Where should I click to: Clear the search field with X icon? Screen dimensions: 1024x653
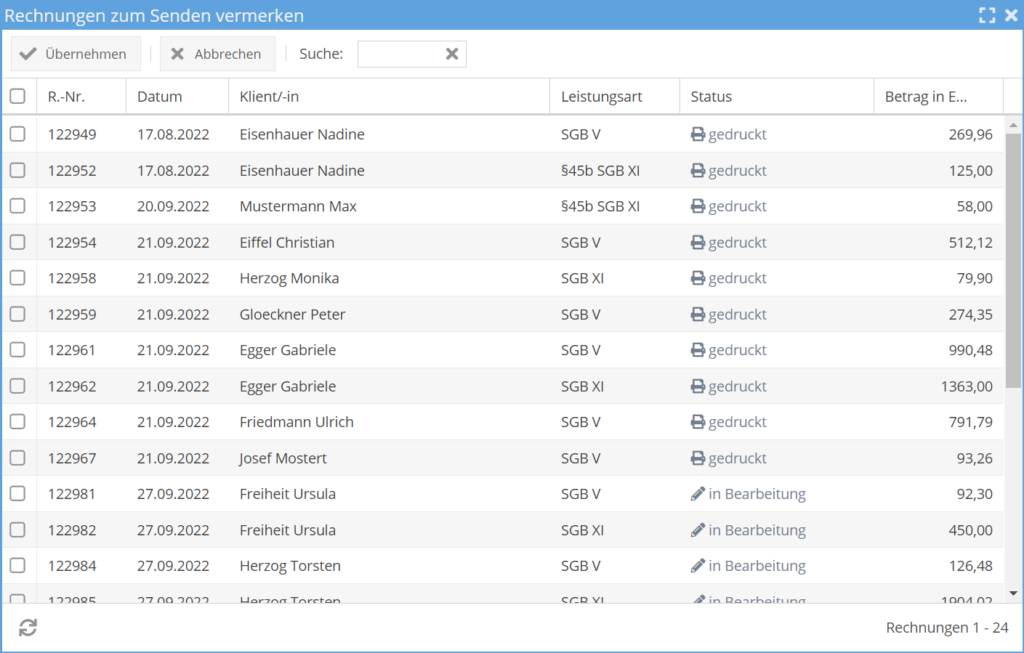coord(452,54)
